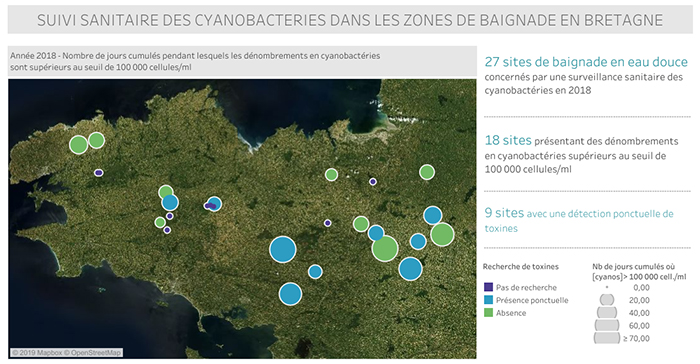The image size is (700, 364).
Task: Click the westernmost green circle on the map
Action: 79,145
